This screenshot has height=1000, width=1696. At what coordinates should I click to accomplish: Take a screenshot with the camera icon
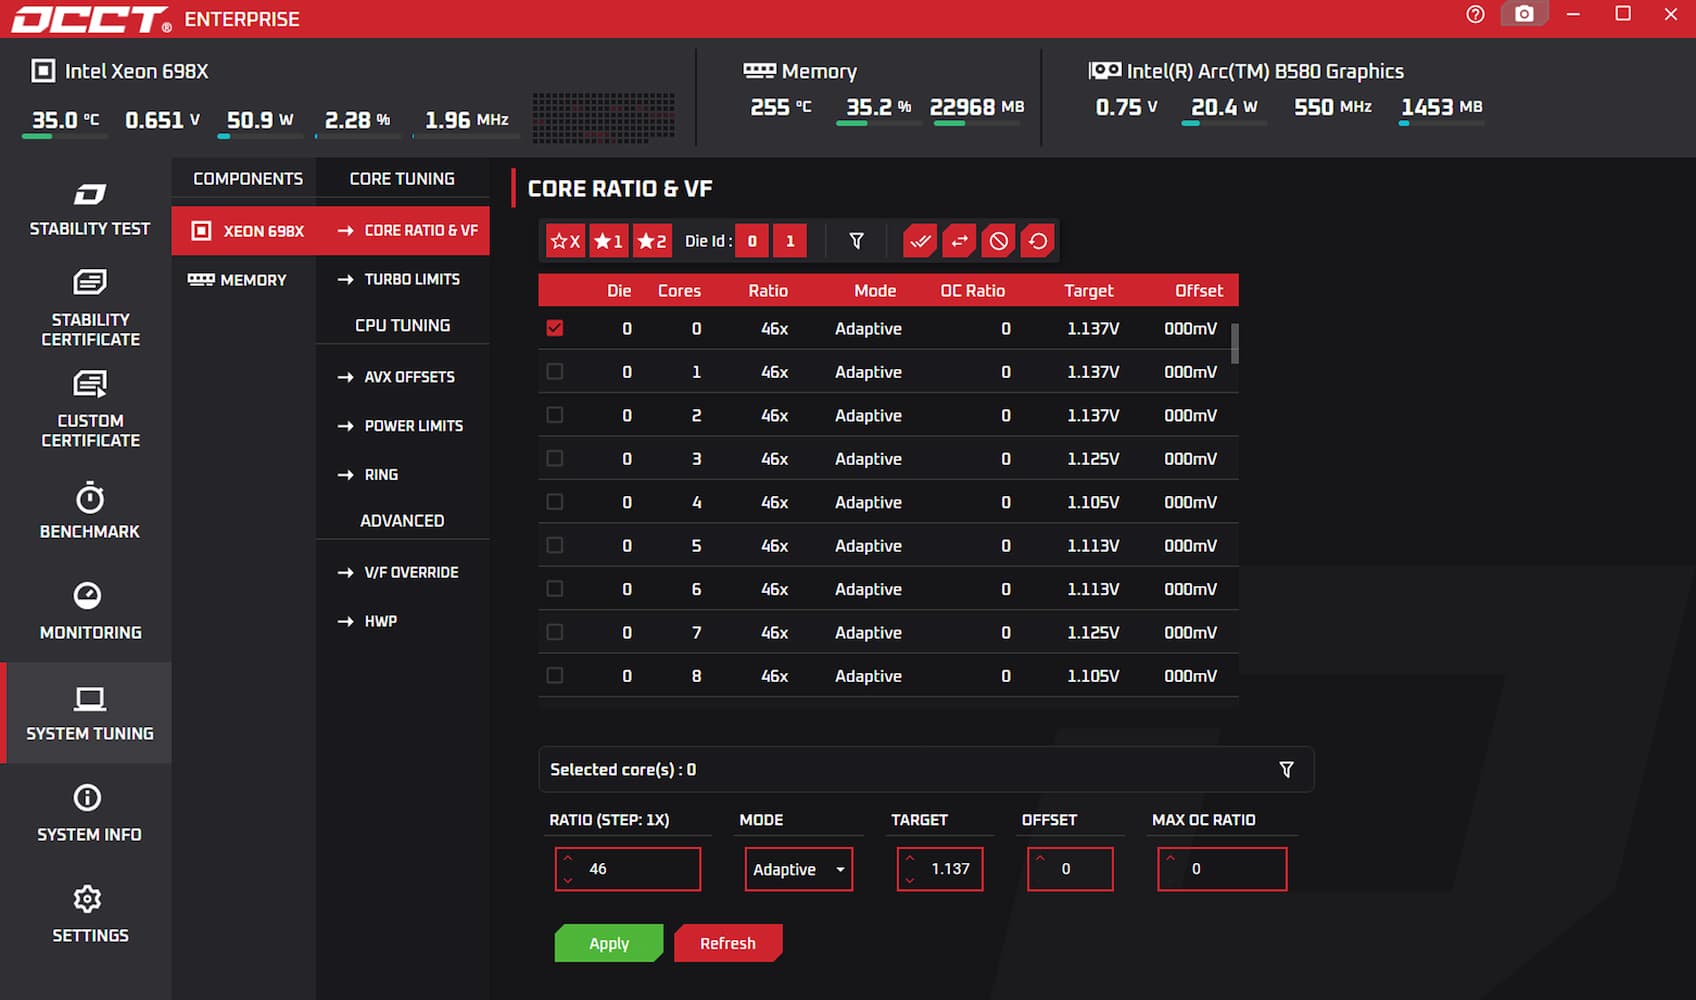1523,14
